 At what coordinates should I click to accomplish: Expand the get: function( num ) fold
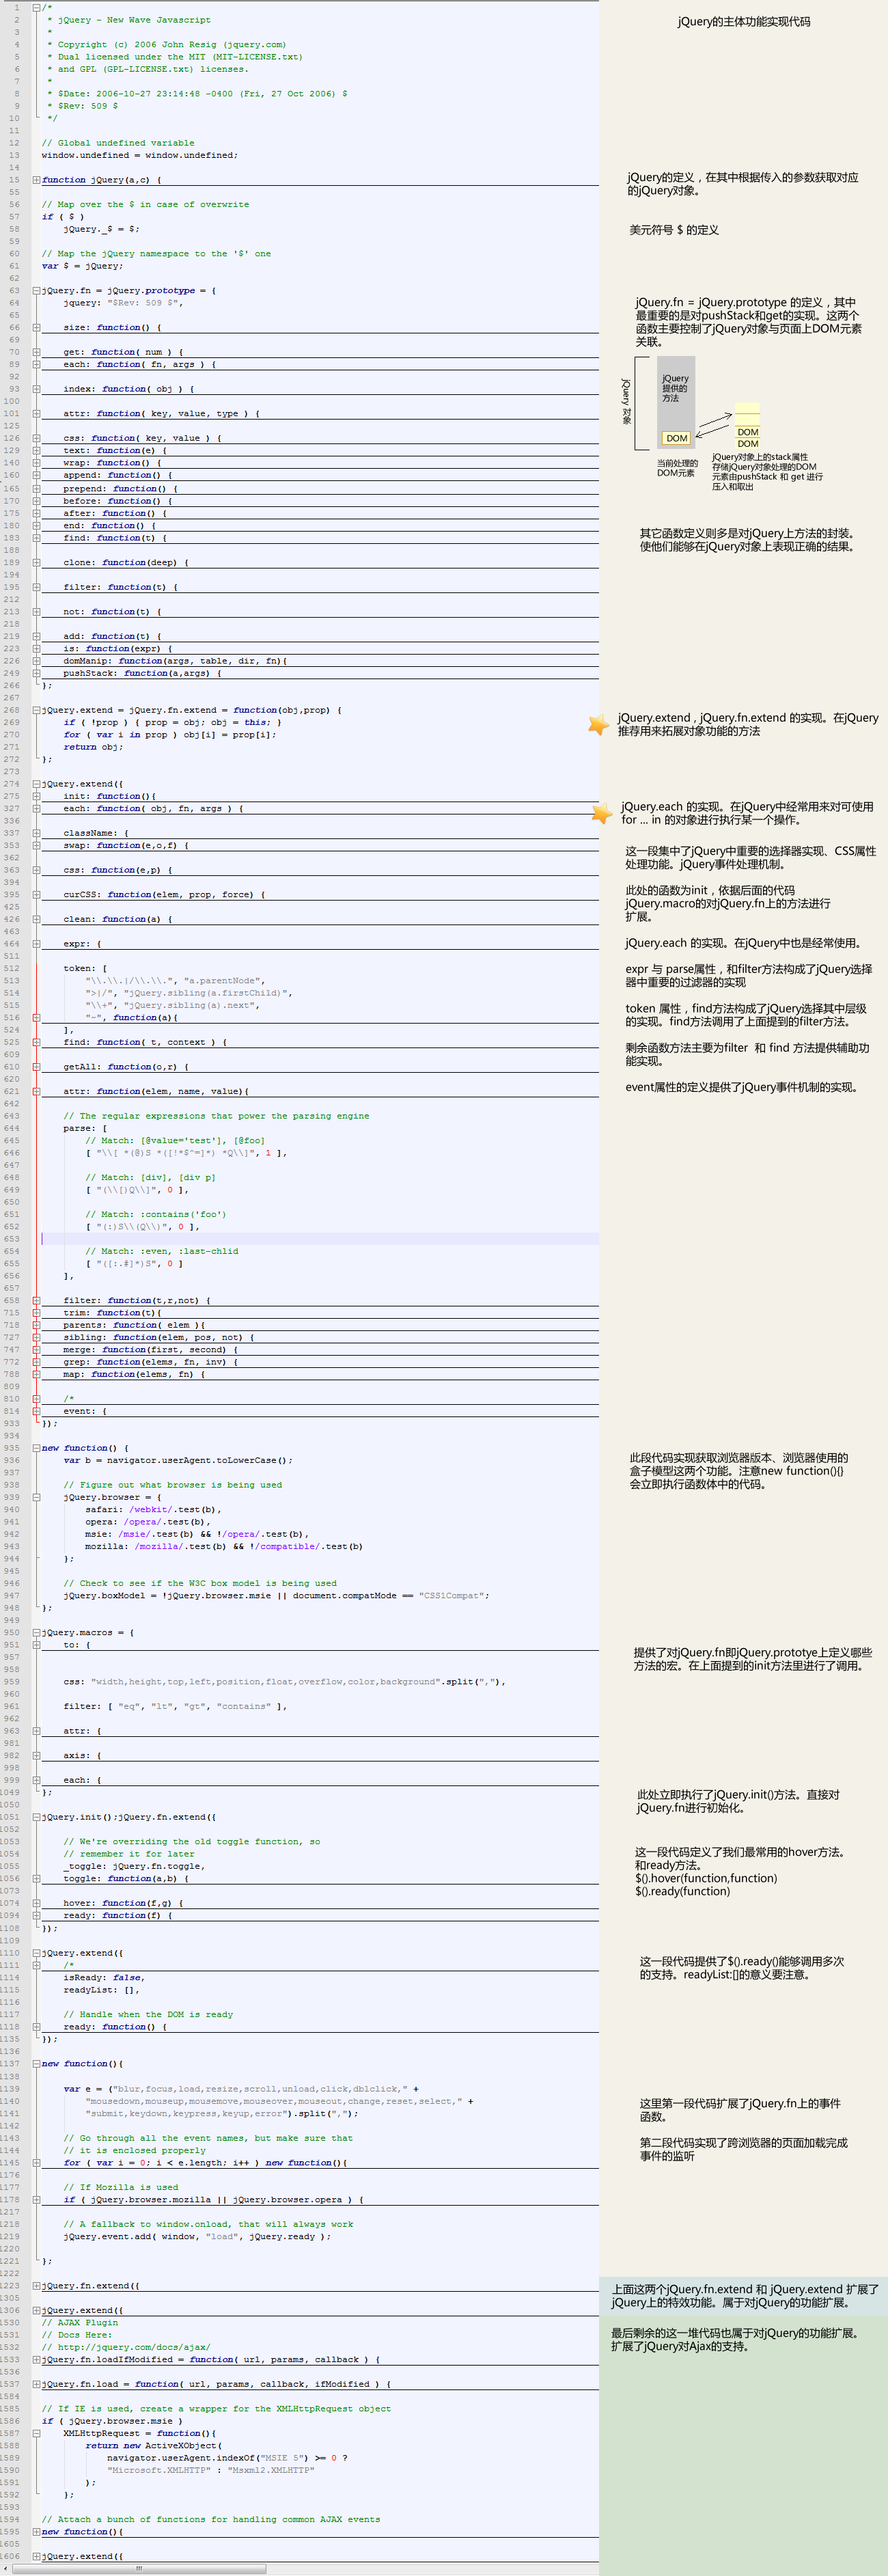click(36, 352)
